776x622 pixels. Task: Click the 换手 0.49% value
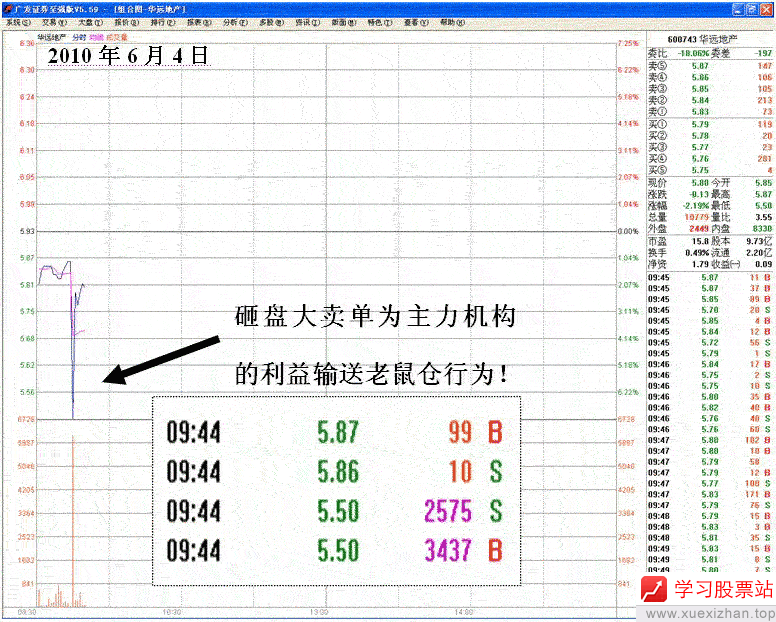point(697,252)
